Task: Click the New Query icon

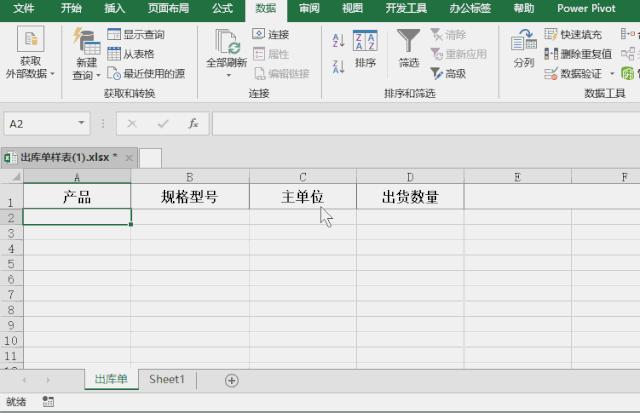Action: pyautogui.click(x=86, y=41)
